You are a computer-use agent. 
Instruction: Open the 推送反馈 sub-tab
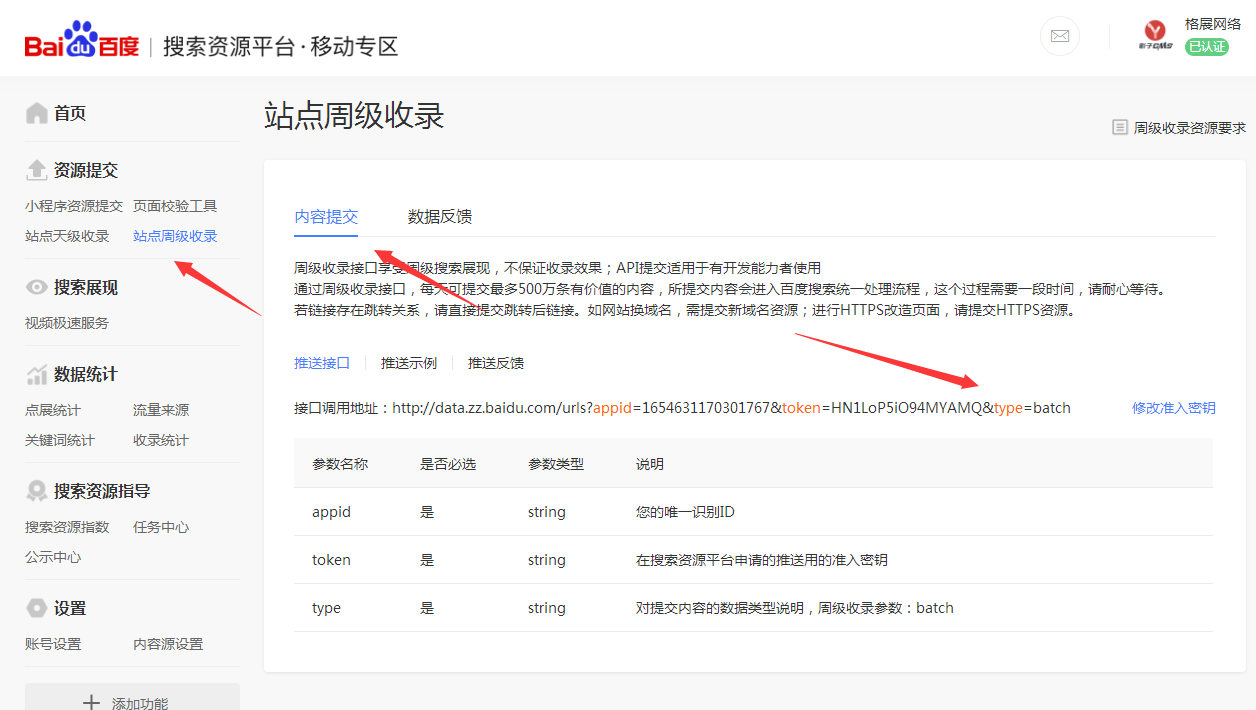click(496, 363)
